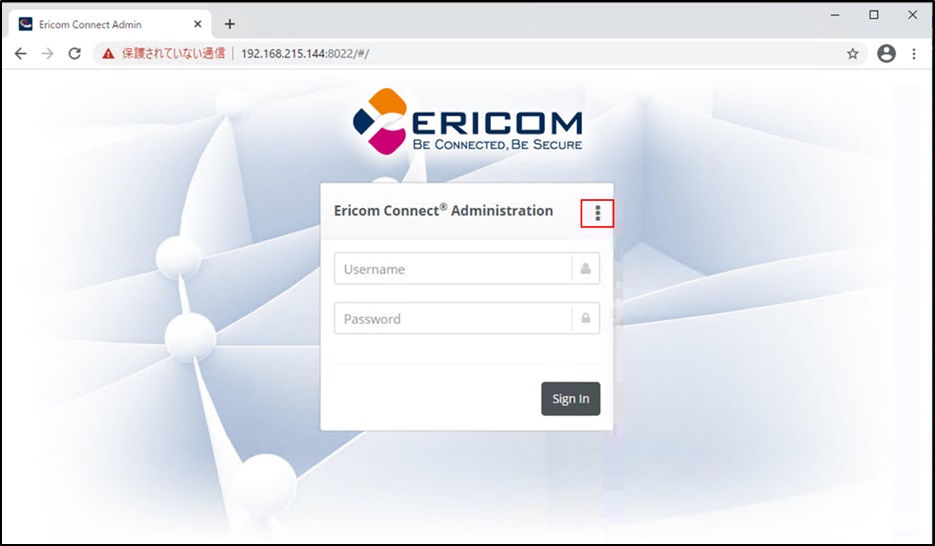Open a new browser tab

click(230, 24)
